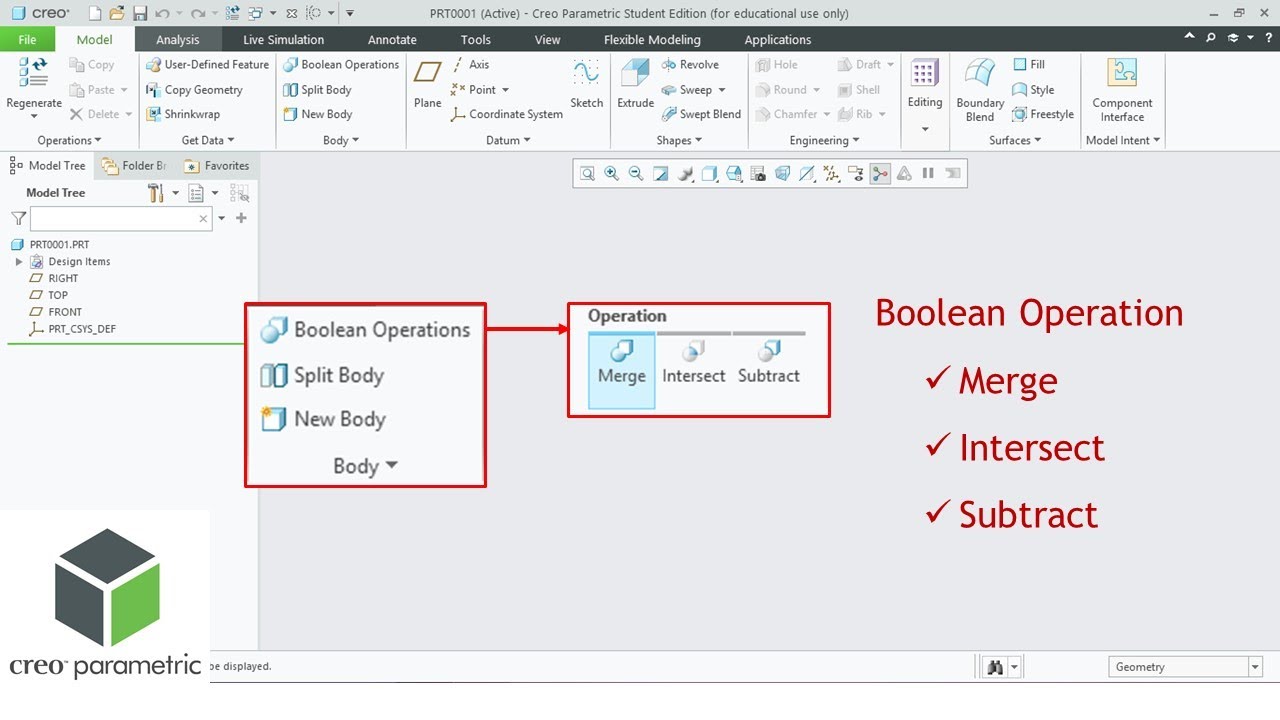This screenshot has height=720, width=1280.
Task: Select the RIGHT datum plane in tree
Action: tap(54, 279)
